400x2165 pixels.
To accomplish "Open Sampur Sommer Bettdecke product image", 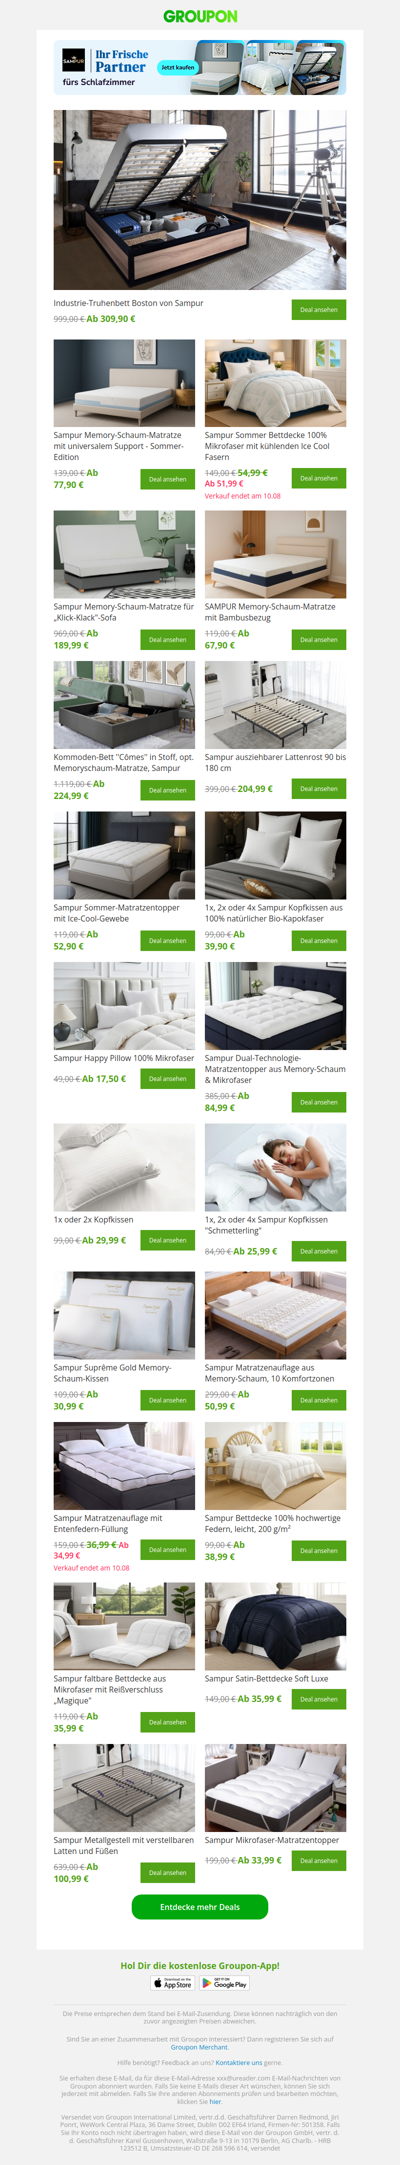I will (275, 383).
